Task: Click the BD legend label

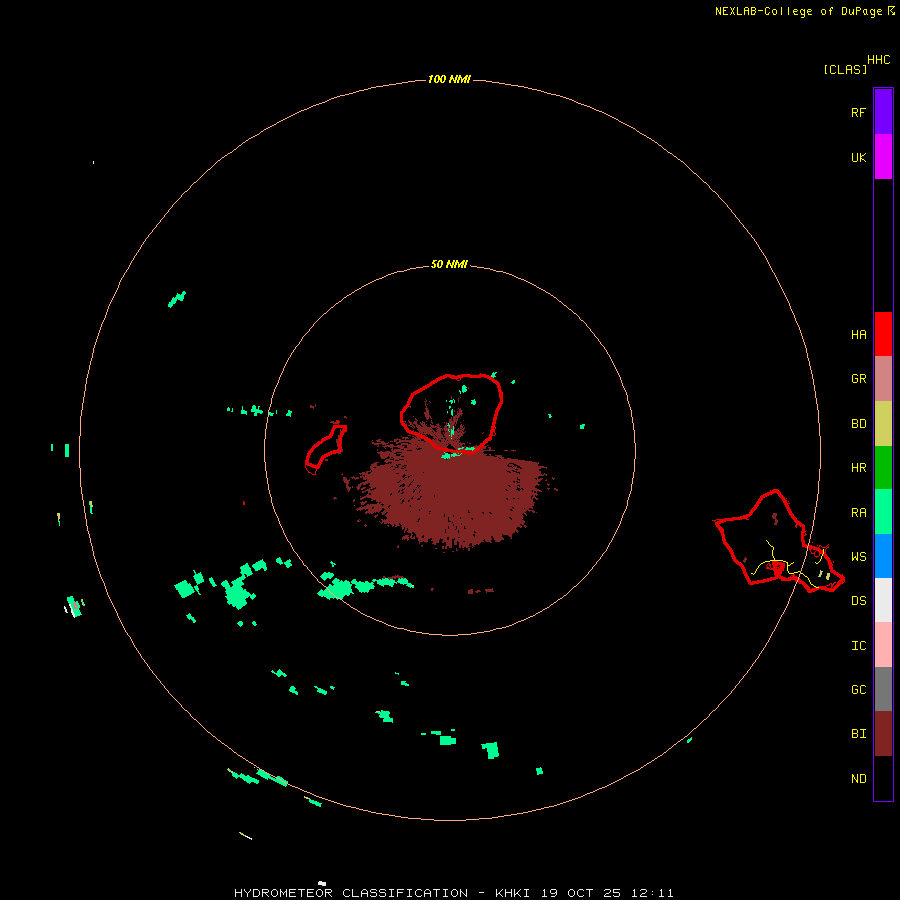Action: [858, 424]
